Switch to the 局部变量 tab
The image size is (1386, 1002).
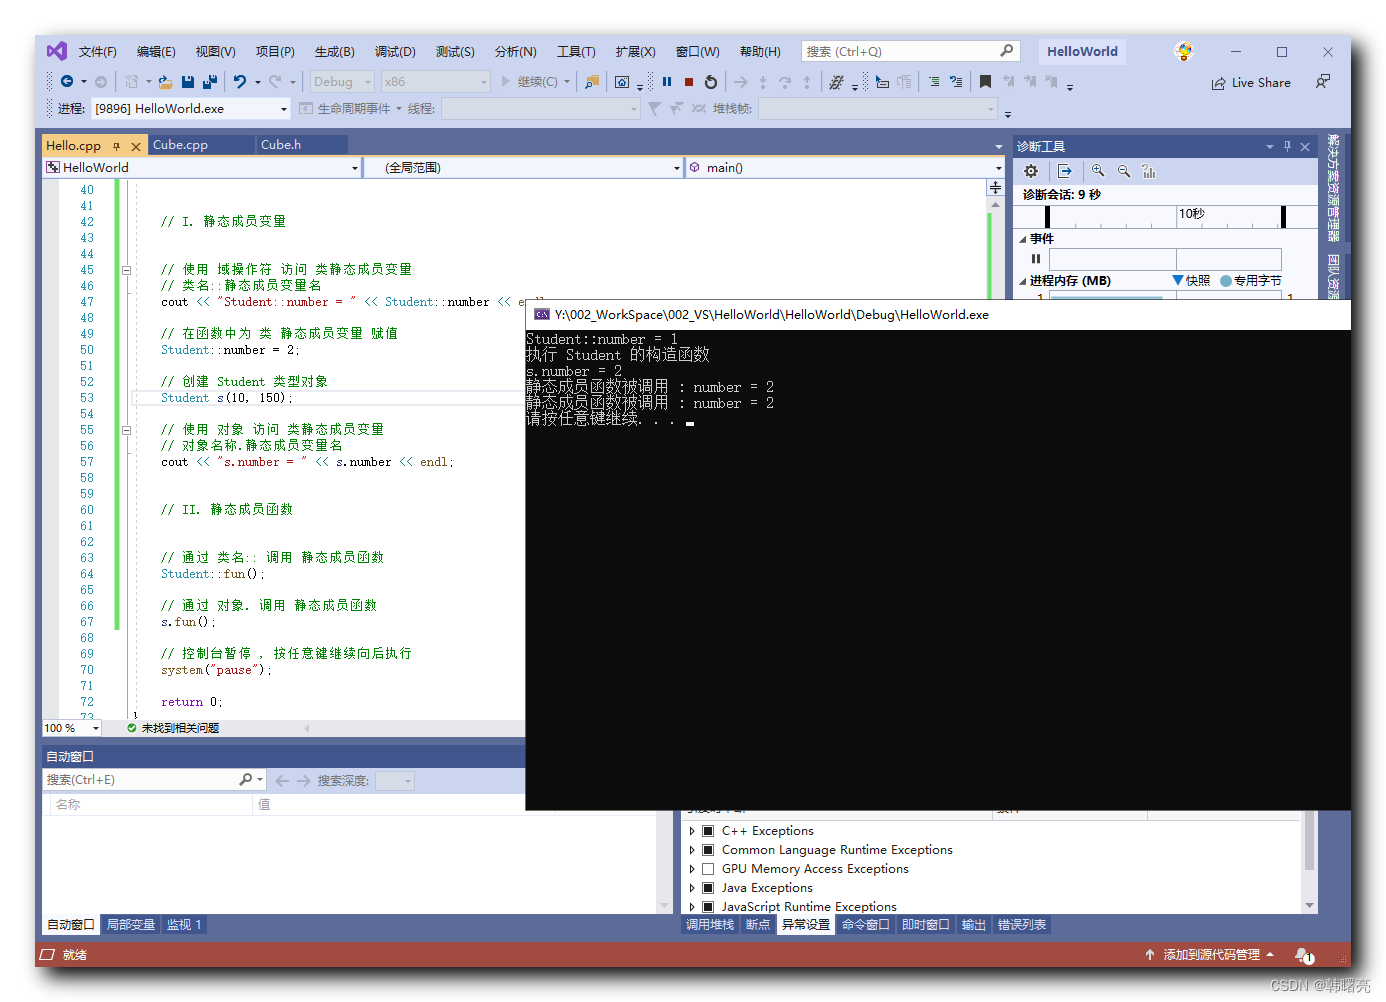pos(131,925)
